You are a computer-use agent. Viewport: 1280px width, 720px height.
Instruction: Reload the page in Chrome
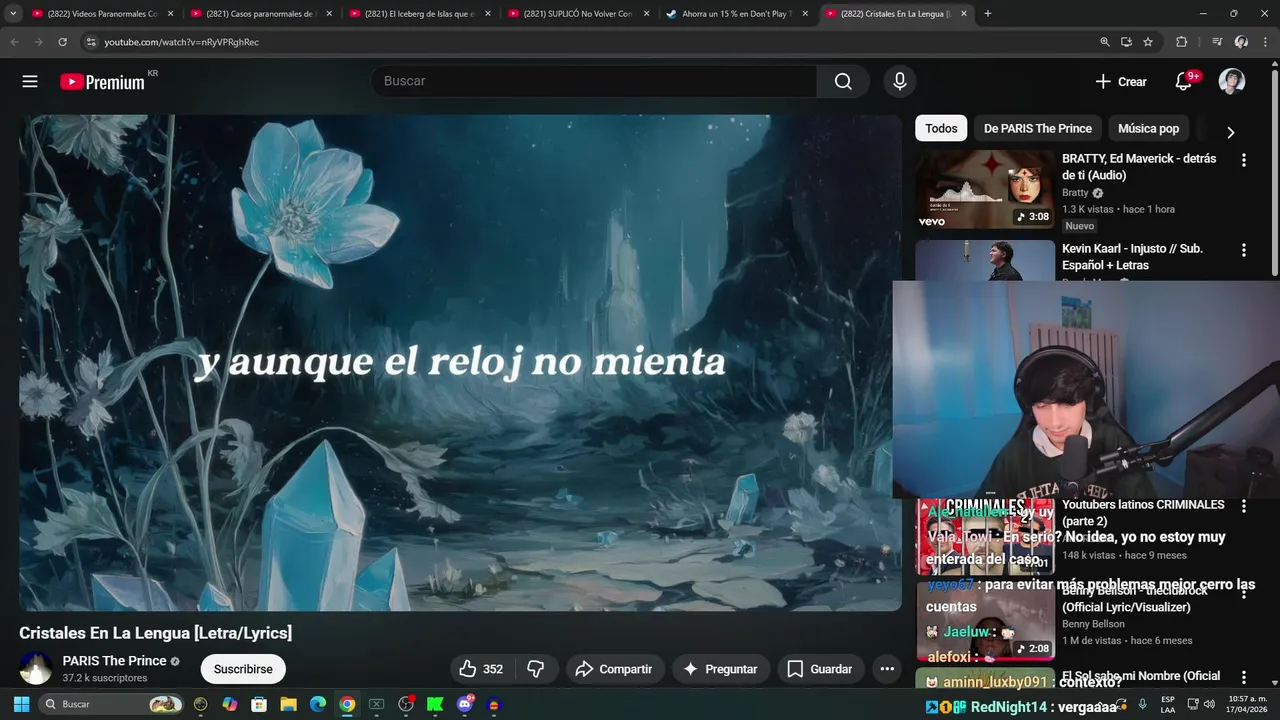tap(62, 42)
